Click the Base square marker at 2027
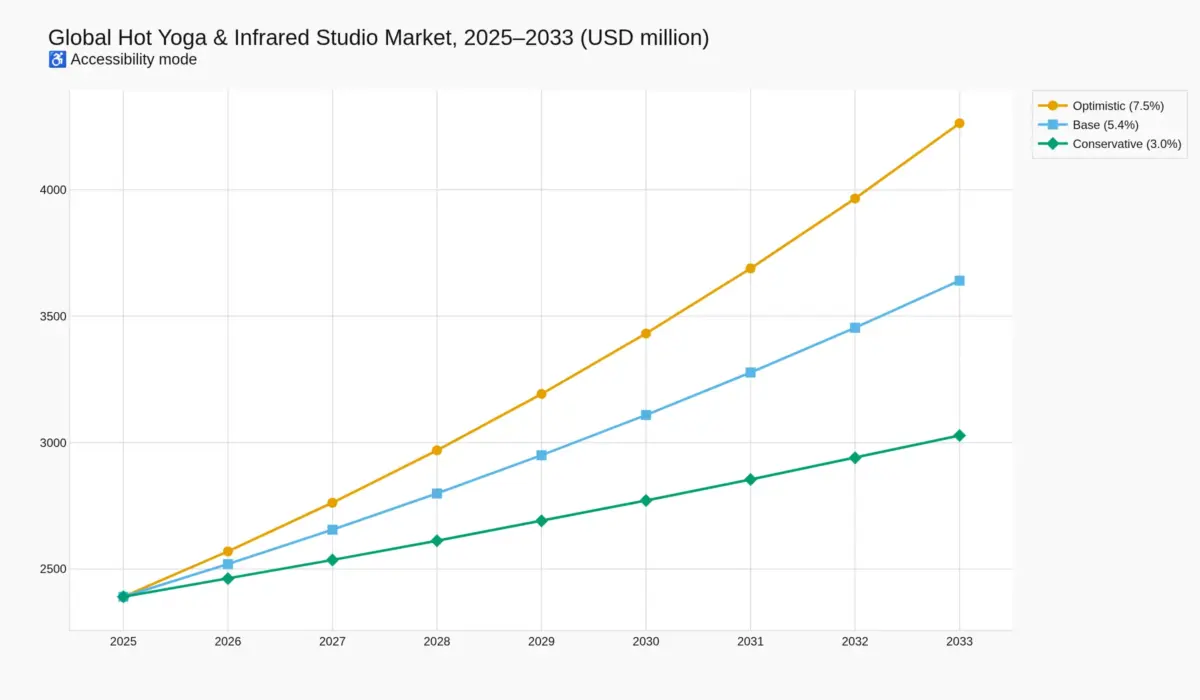 click(x=332, y=530)
